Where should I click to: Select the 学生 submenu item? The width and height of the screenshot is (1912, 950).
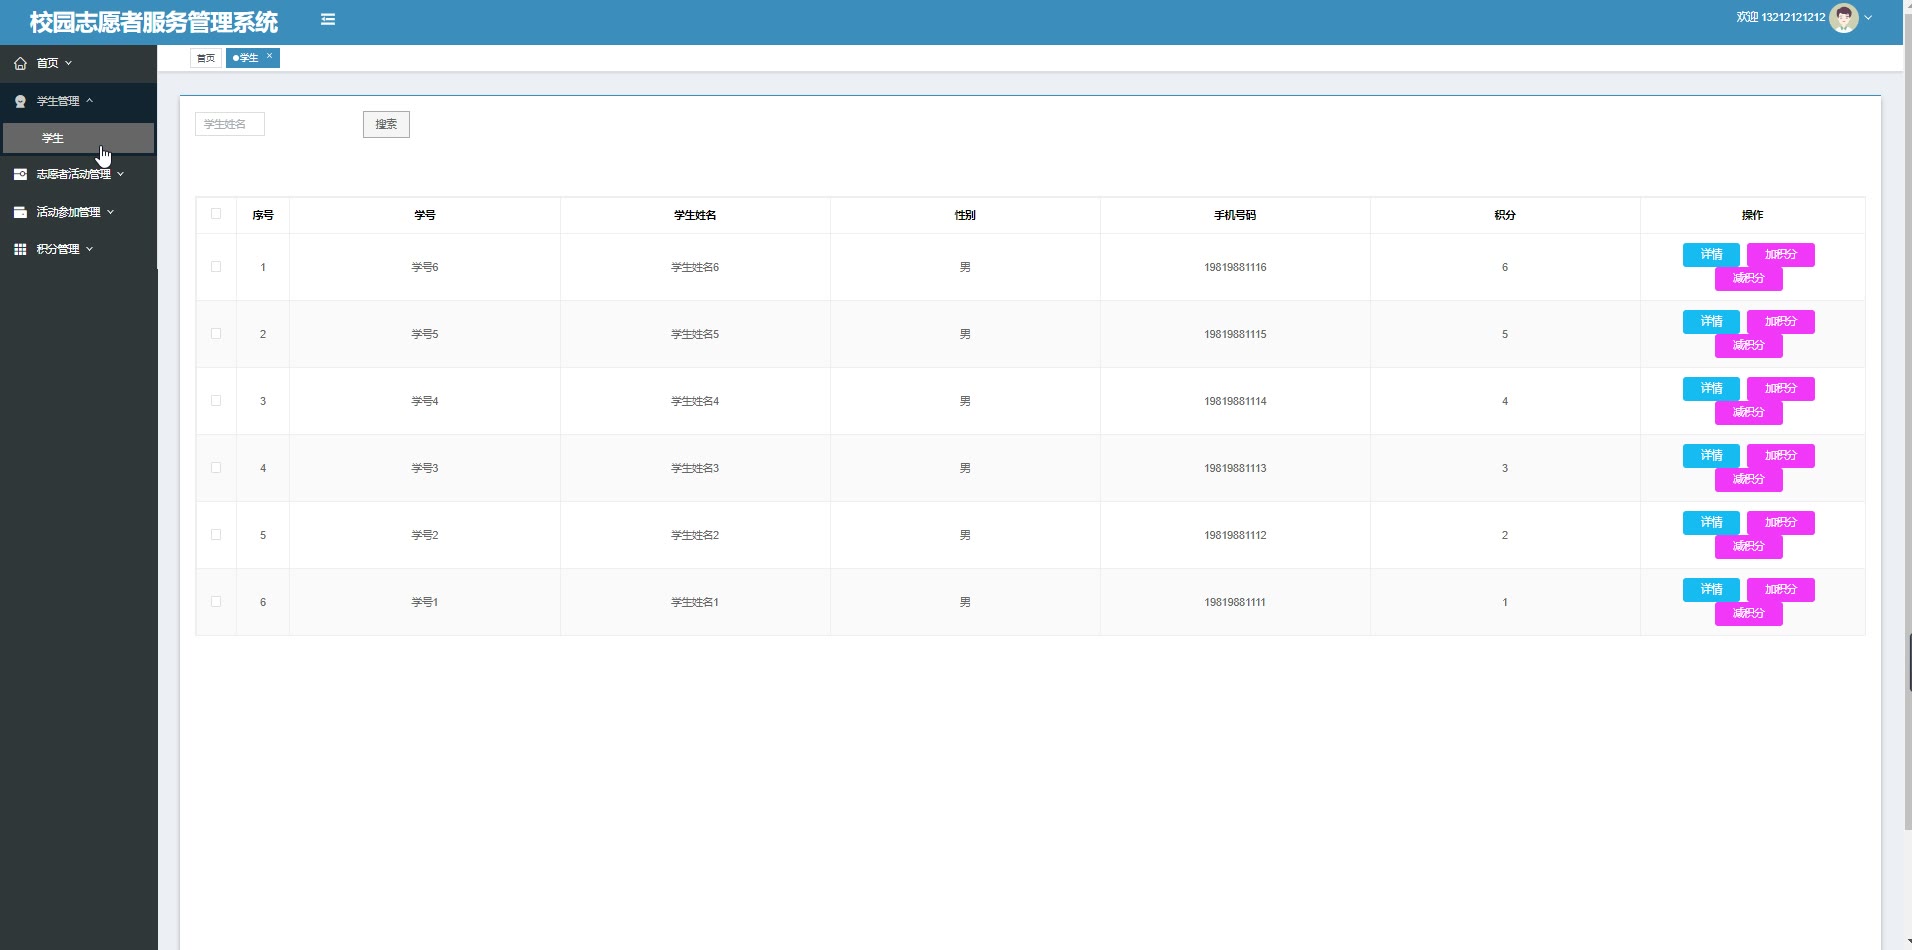tap(78, 138)
